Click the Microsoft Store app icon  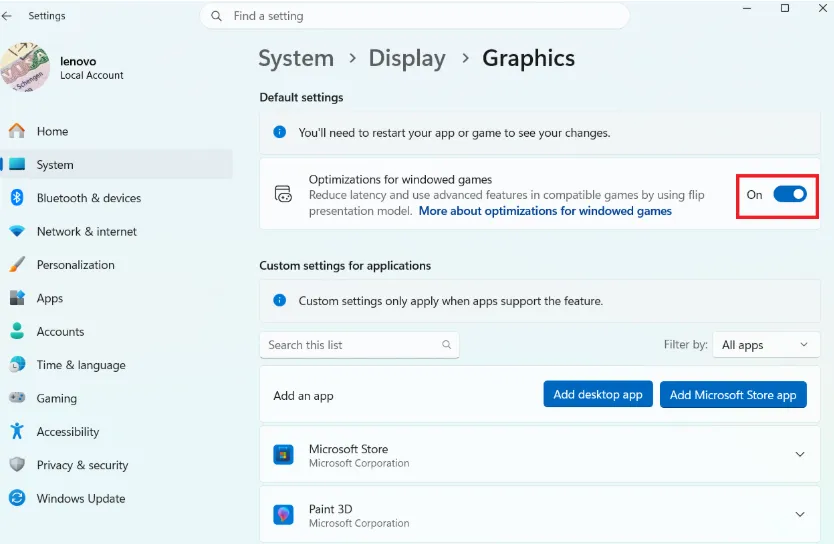click(x=283, y=455)
